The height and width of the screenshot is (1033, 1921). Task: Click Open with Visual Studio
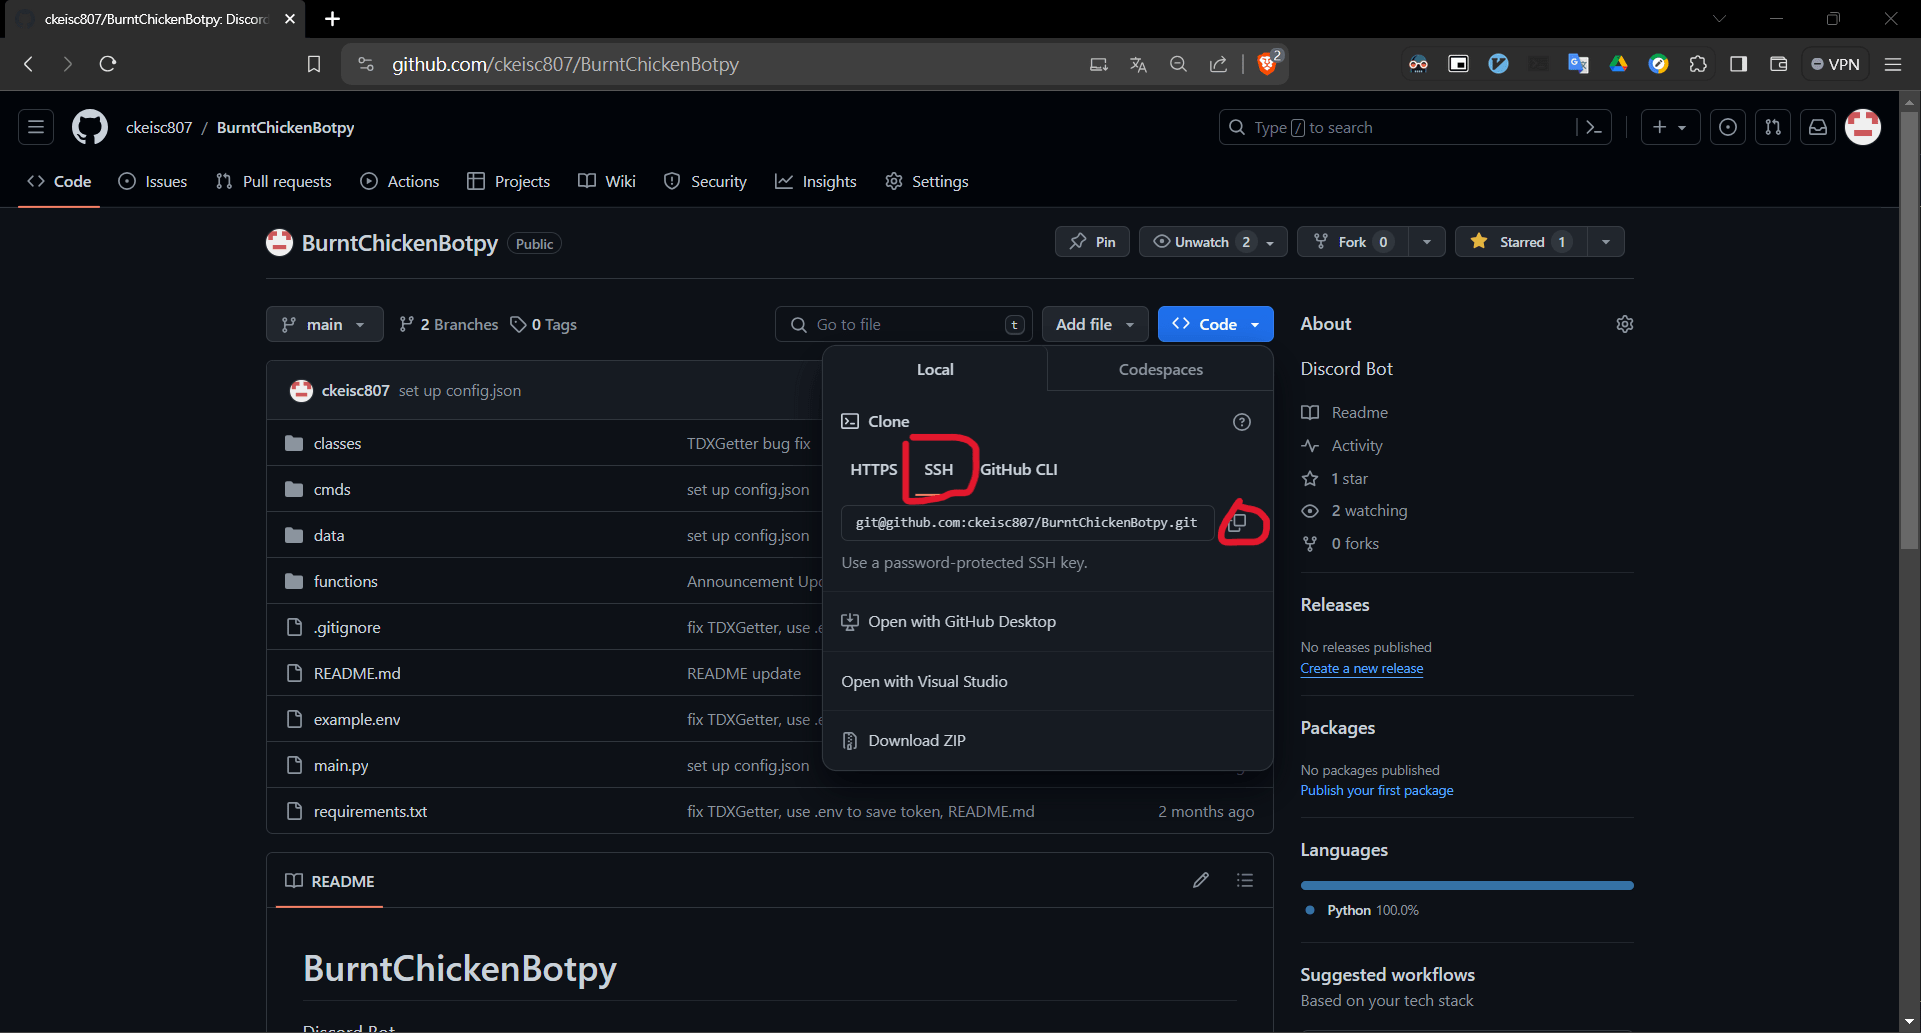point(1047,681)
